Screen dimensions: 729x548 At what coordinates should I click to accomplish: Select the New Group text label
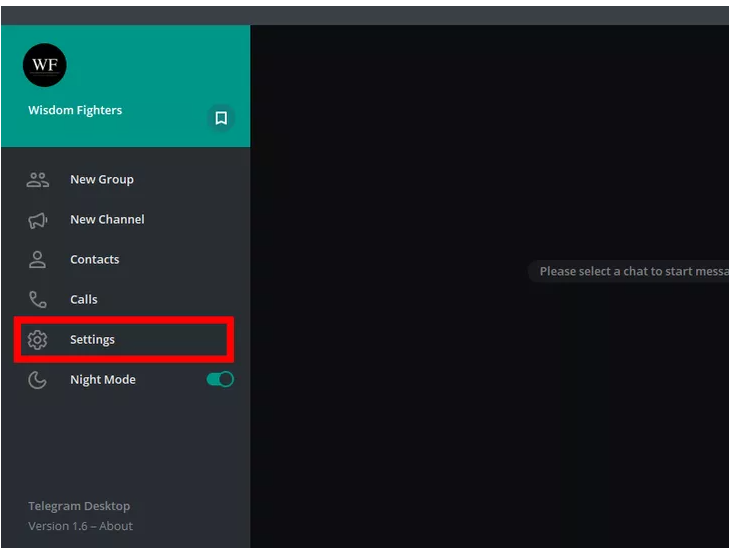pos(101,180)
